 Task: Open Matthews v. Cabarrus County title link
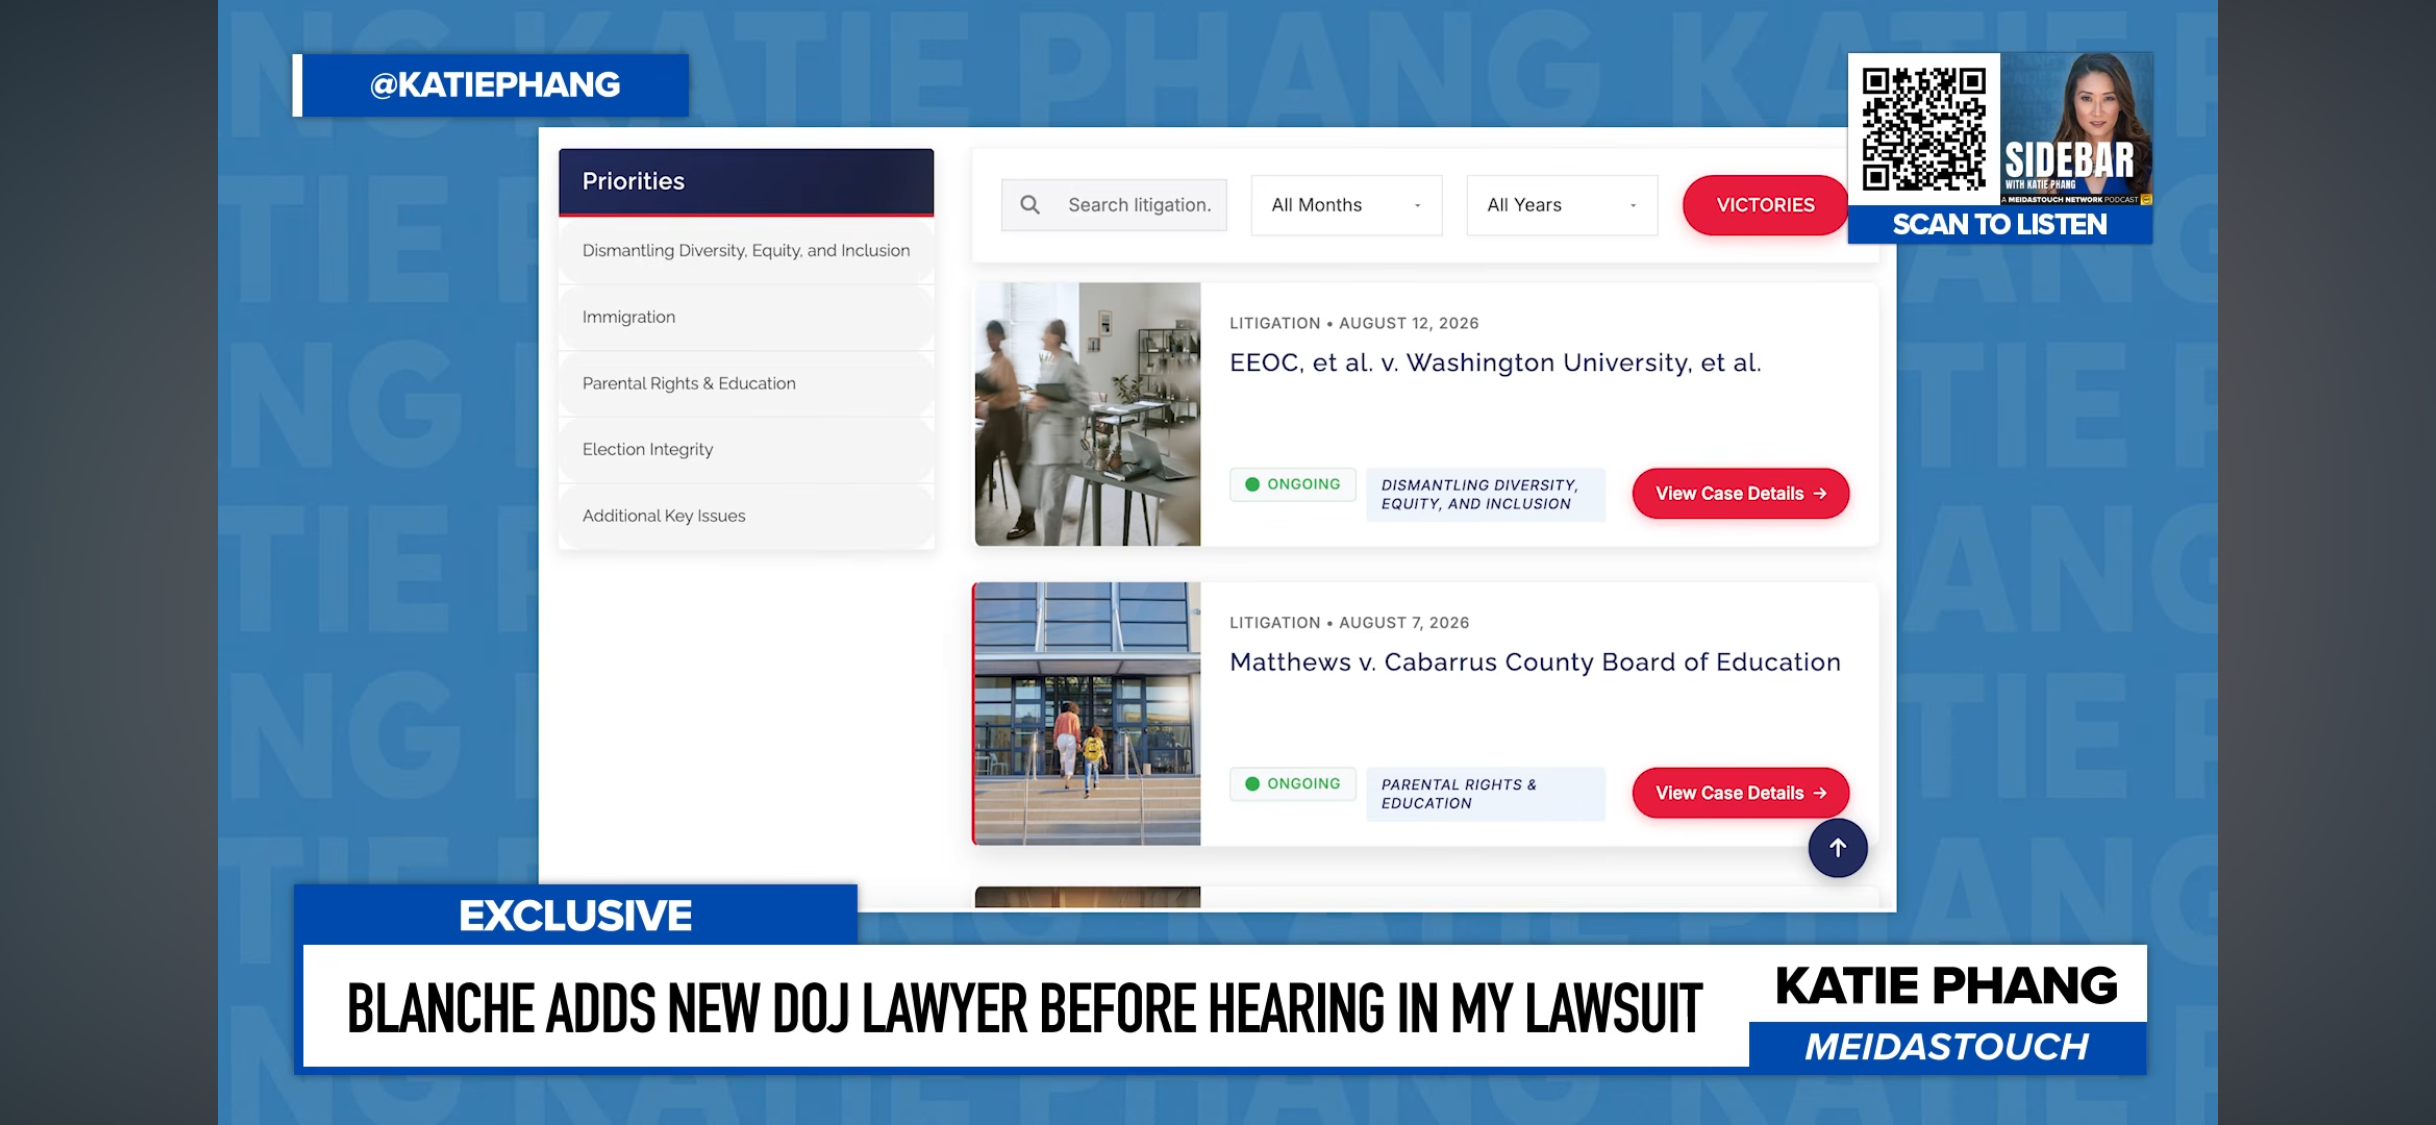[x=1535, y=662]
